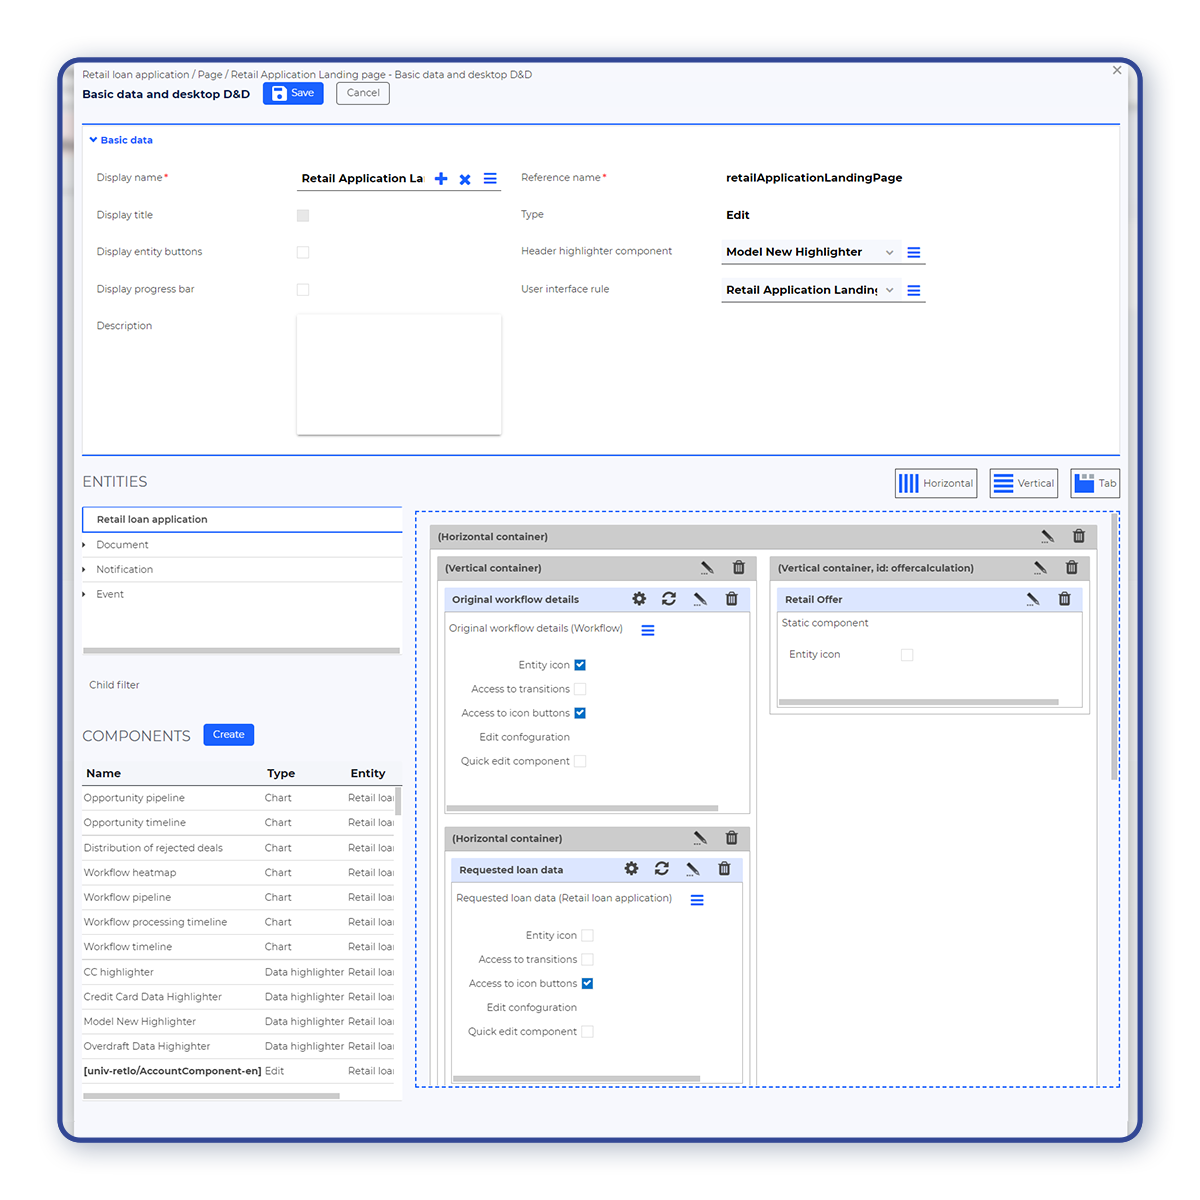
Task: Click into the Description text area
Action: point(398,375)
